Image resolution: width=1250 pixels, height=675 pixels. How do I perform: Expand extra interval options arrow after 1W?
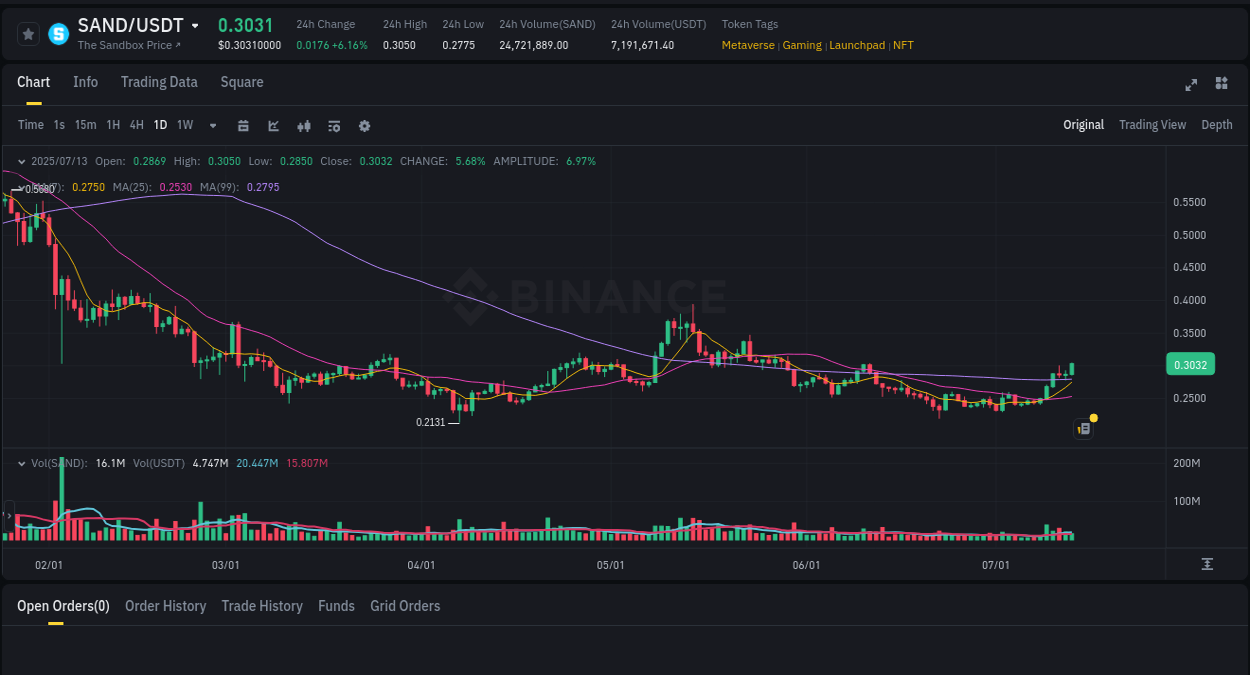click(212, 125)
